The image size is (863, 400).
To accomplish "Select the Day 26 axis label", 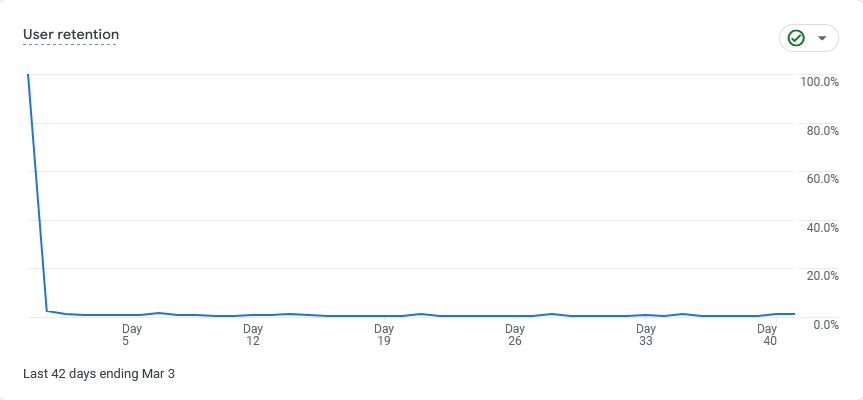I will [x=515, y=334].
